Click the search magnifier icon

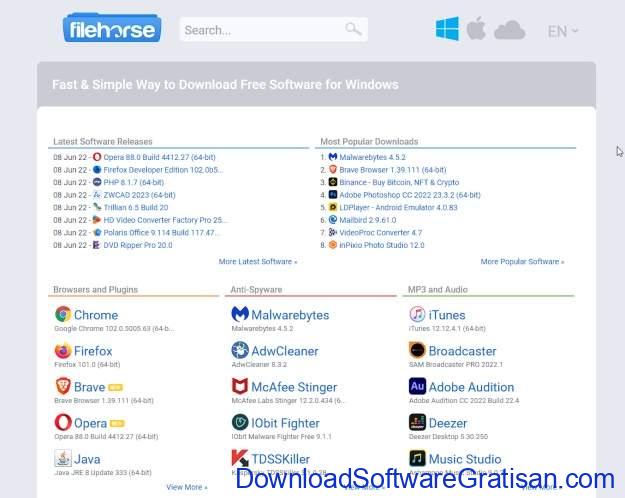tap(353, 29)
